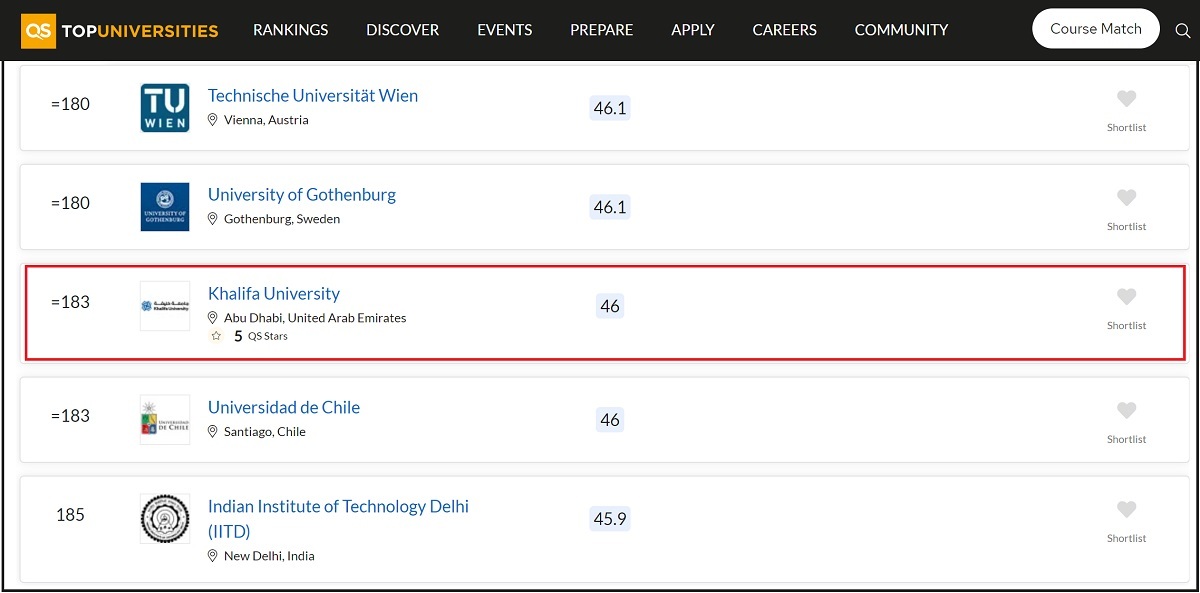The height and width of the screenshot is (593, 1200).
Task: Open Indian Institute of Technology Delhi link
Action: point(338,507)
